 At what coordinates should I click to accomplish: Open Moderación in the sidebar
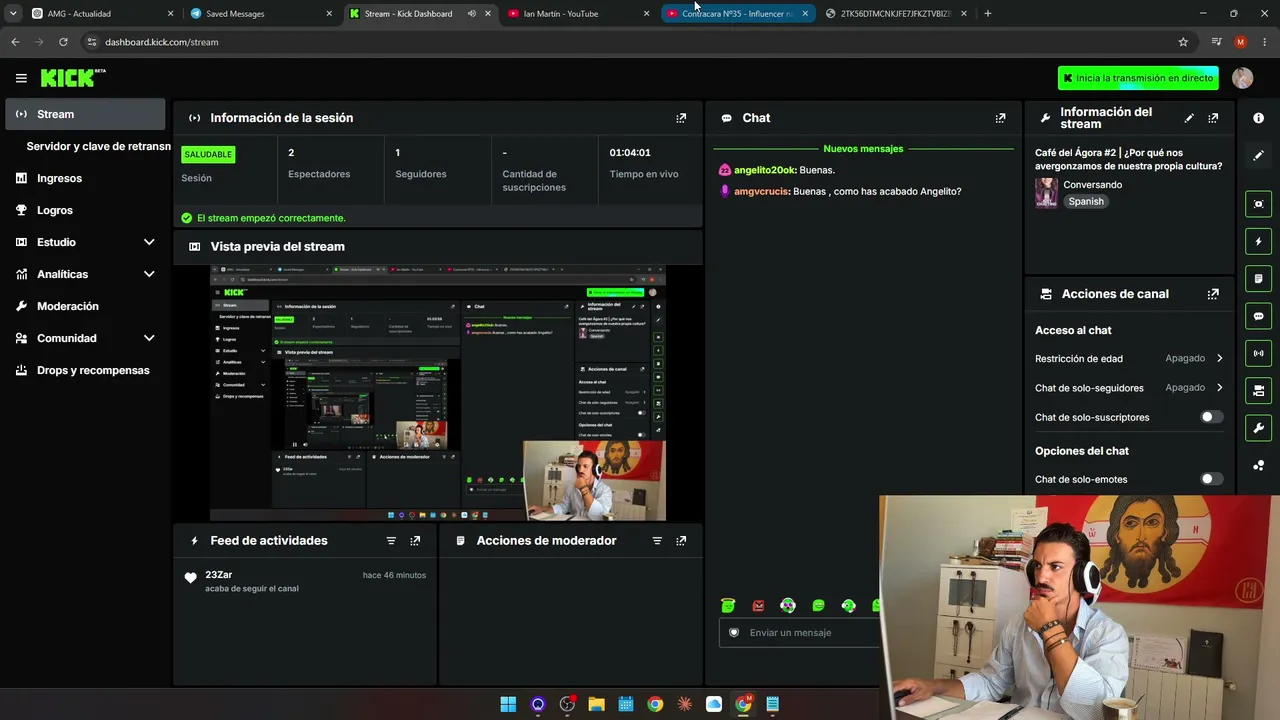[85, 306]
